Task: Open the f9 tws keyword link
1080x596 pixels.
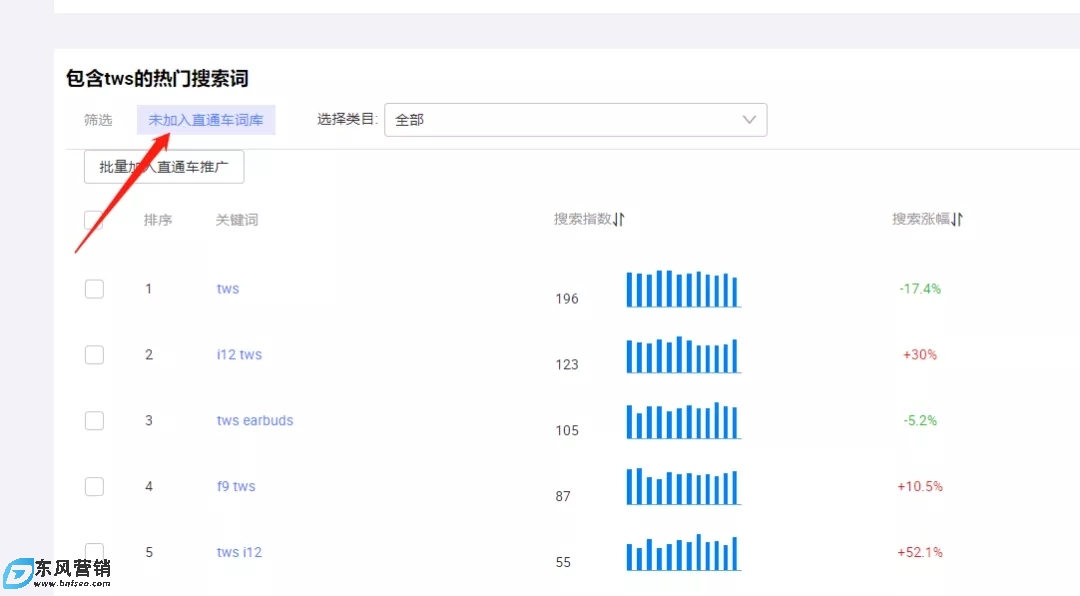Action: tap(236, 487)
